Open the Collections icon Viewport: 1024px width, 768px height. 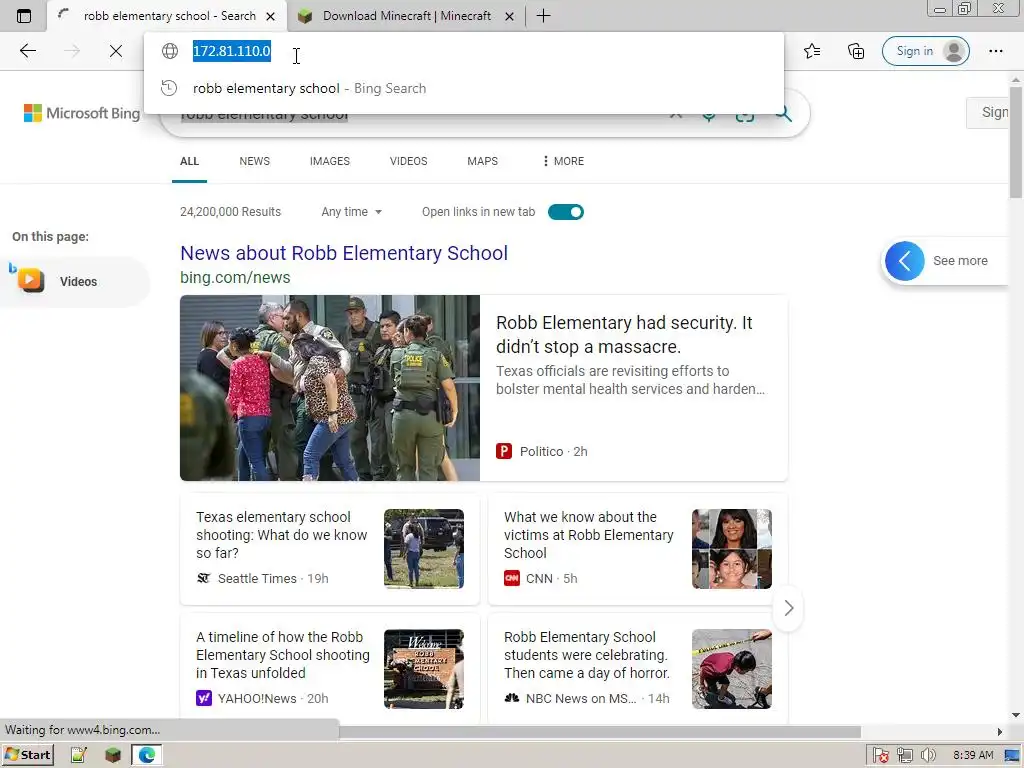click(856, 51)
